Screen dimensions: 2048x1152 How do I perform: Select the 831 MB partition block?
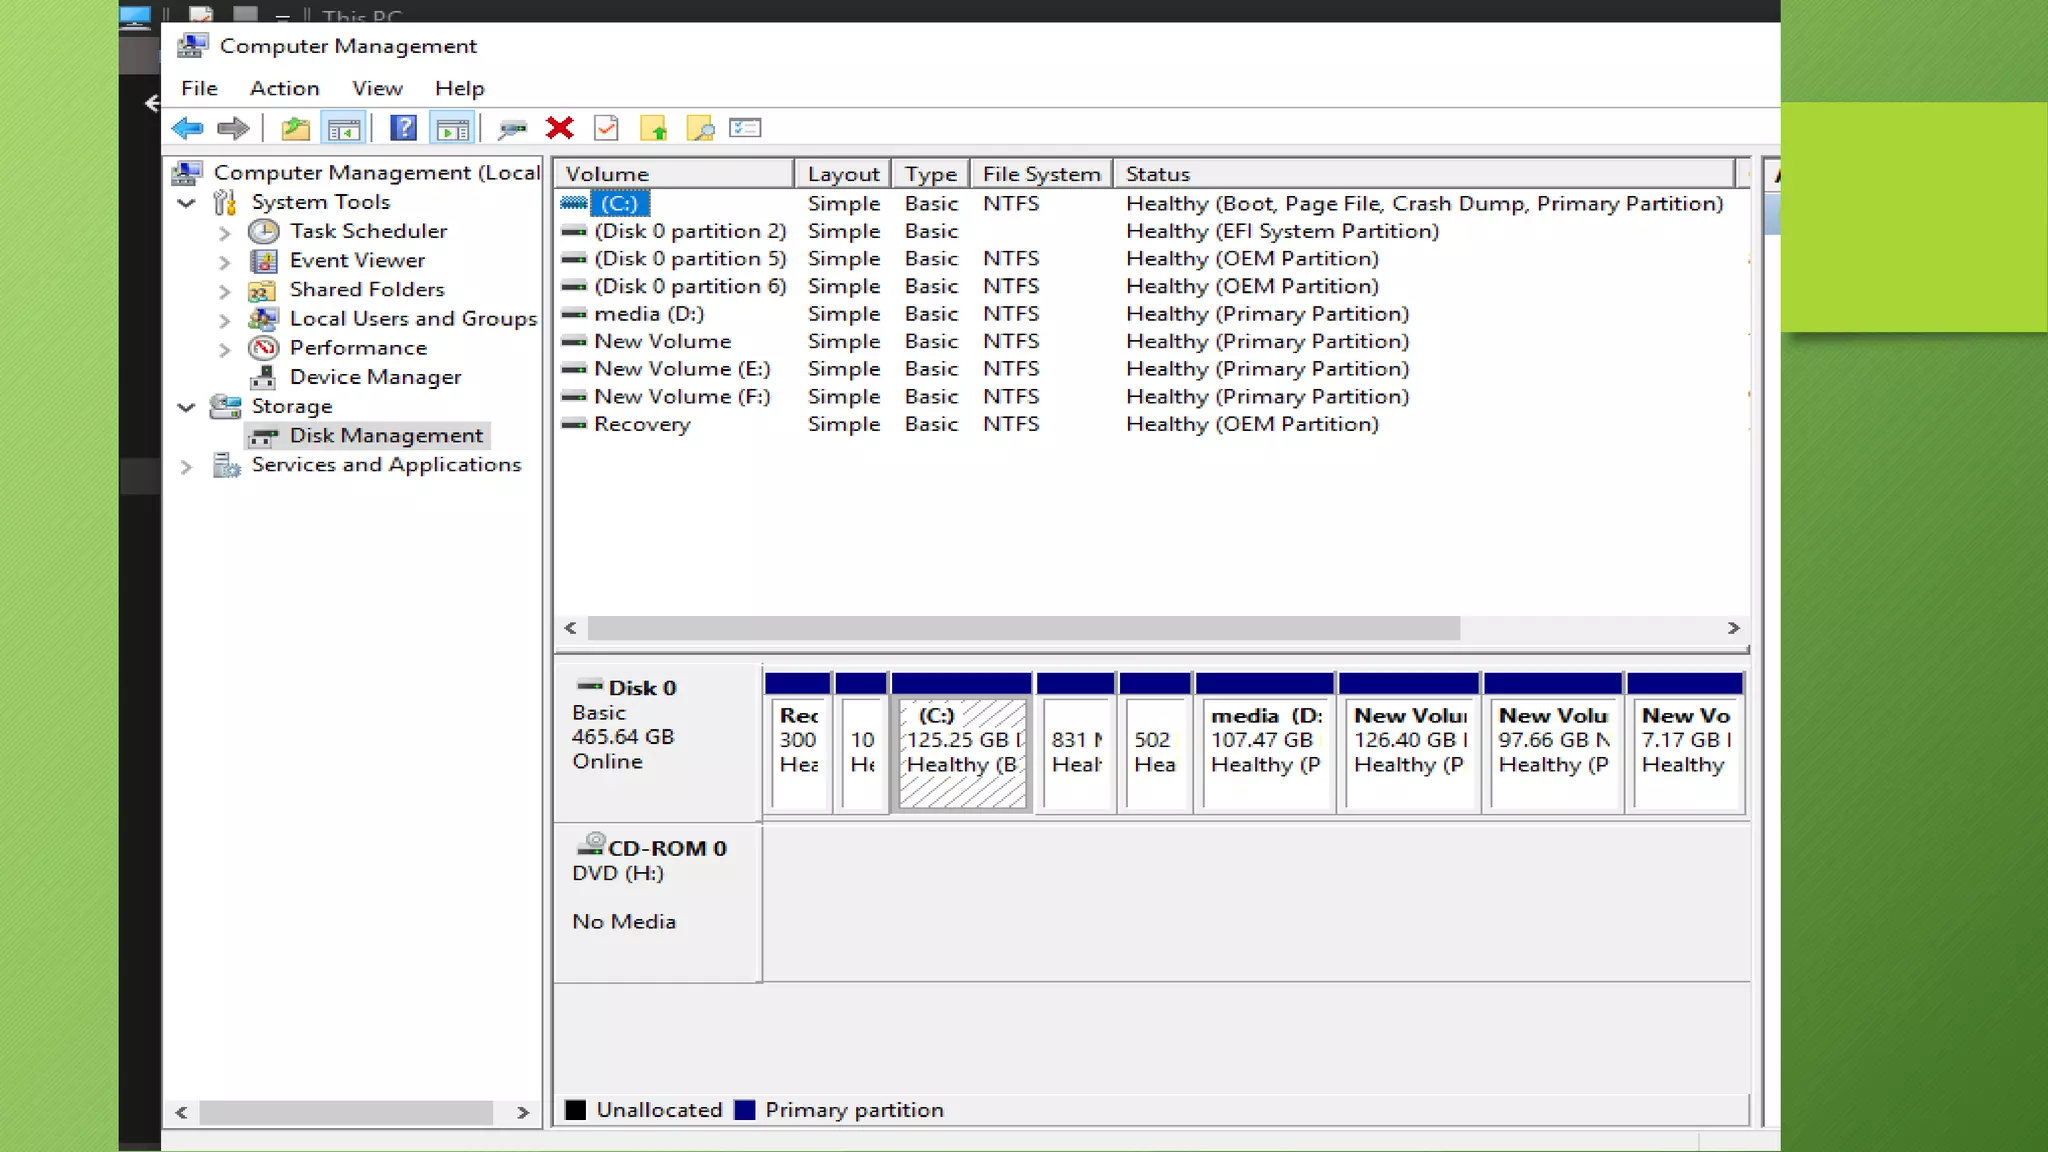point(1076,743)
